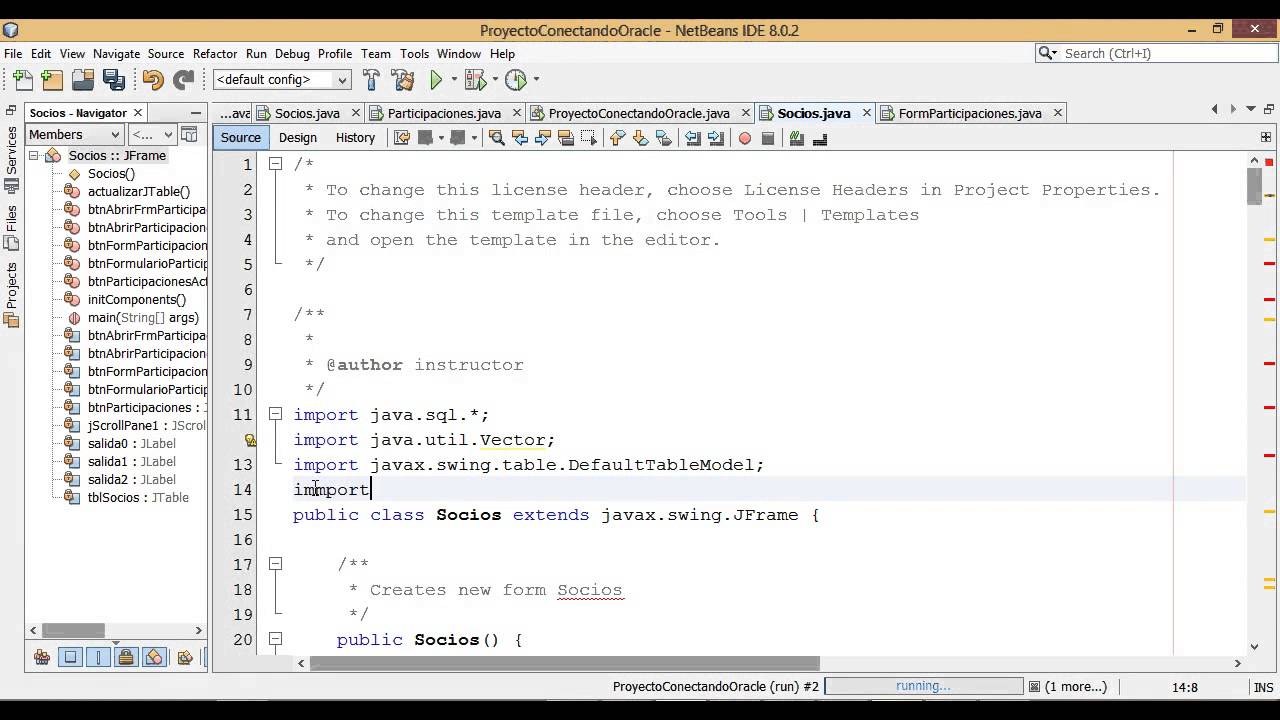Open the Refactor menu
The image size is (1280, 720).
point(215,54)
